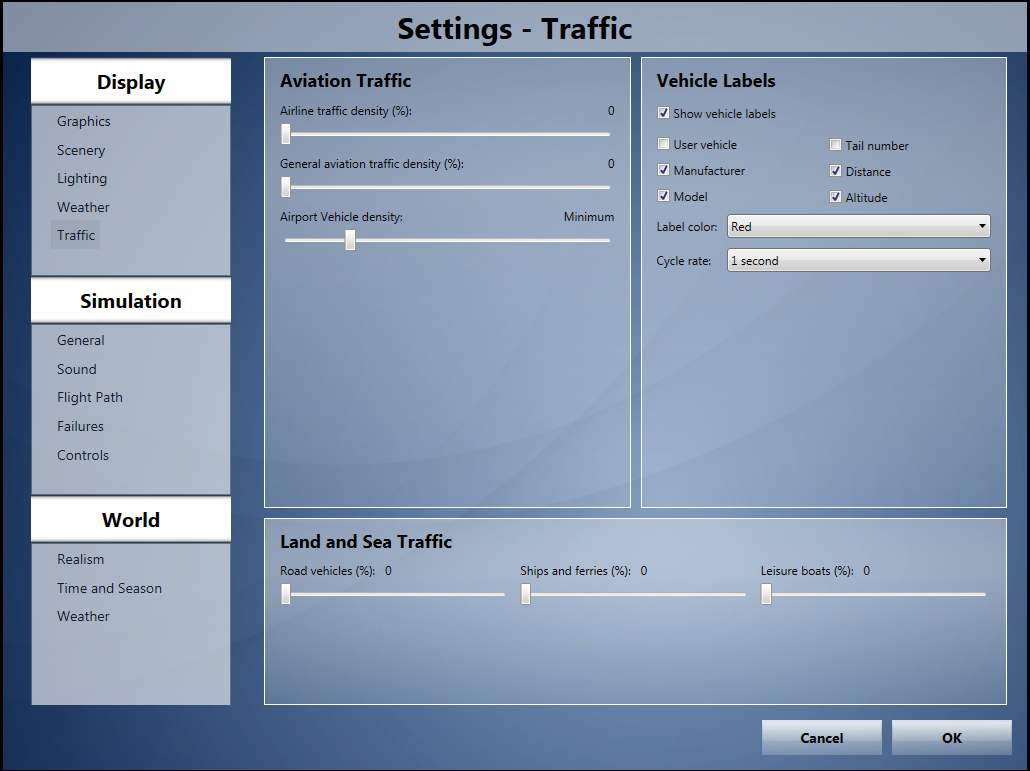1030x771 pixels.
Task: Select Lighting under Display
Action: [82, 179]
